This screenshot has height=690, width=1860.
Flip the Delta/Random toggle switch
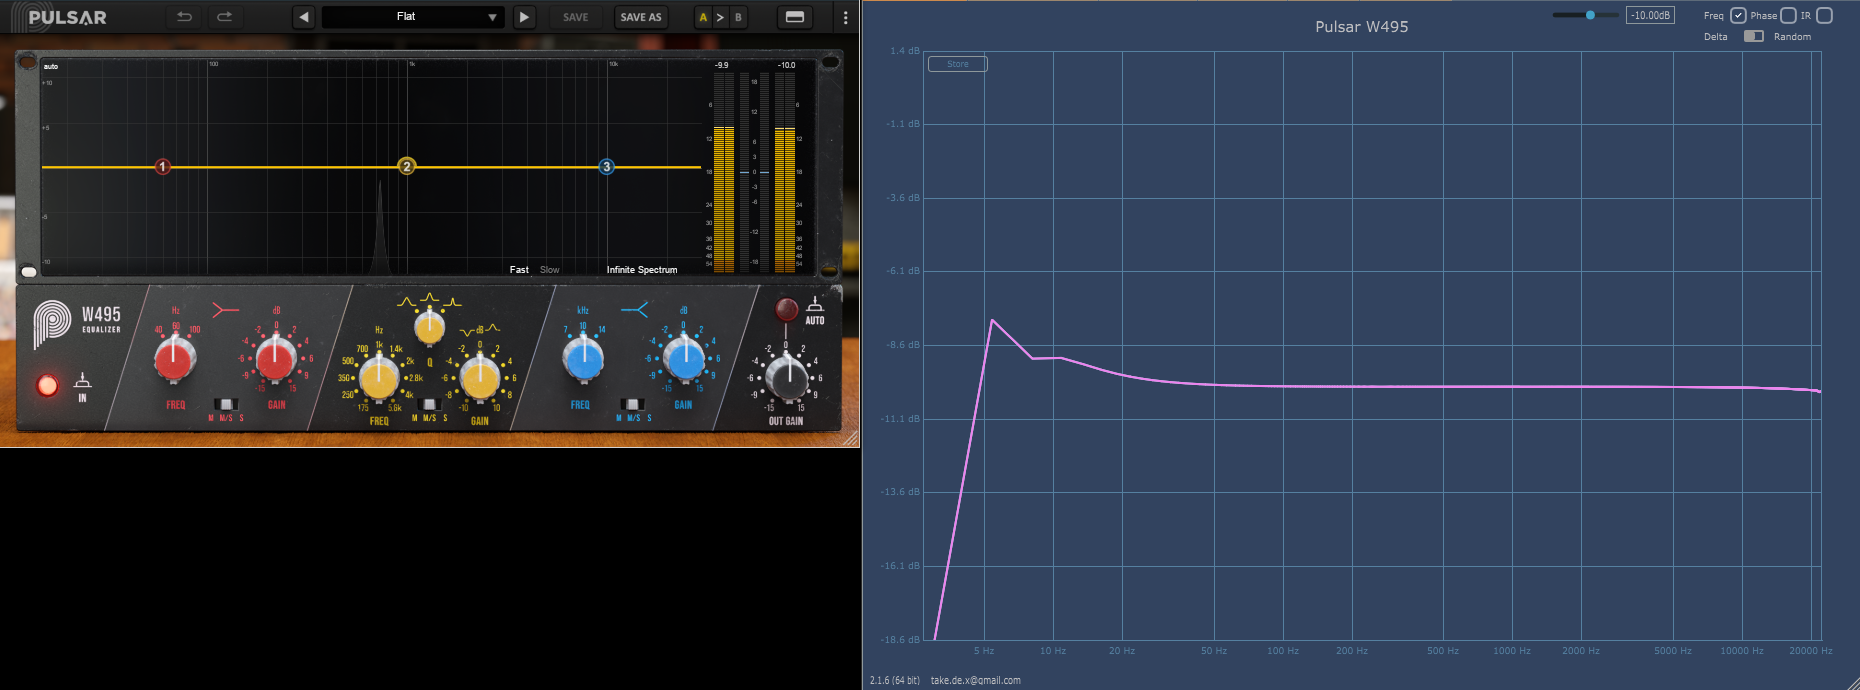point(1753,36)
